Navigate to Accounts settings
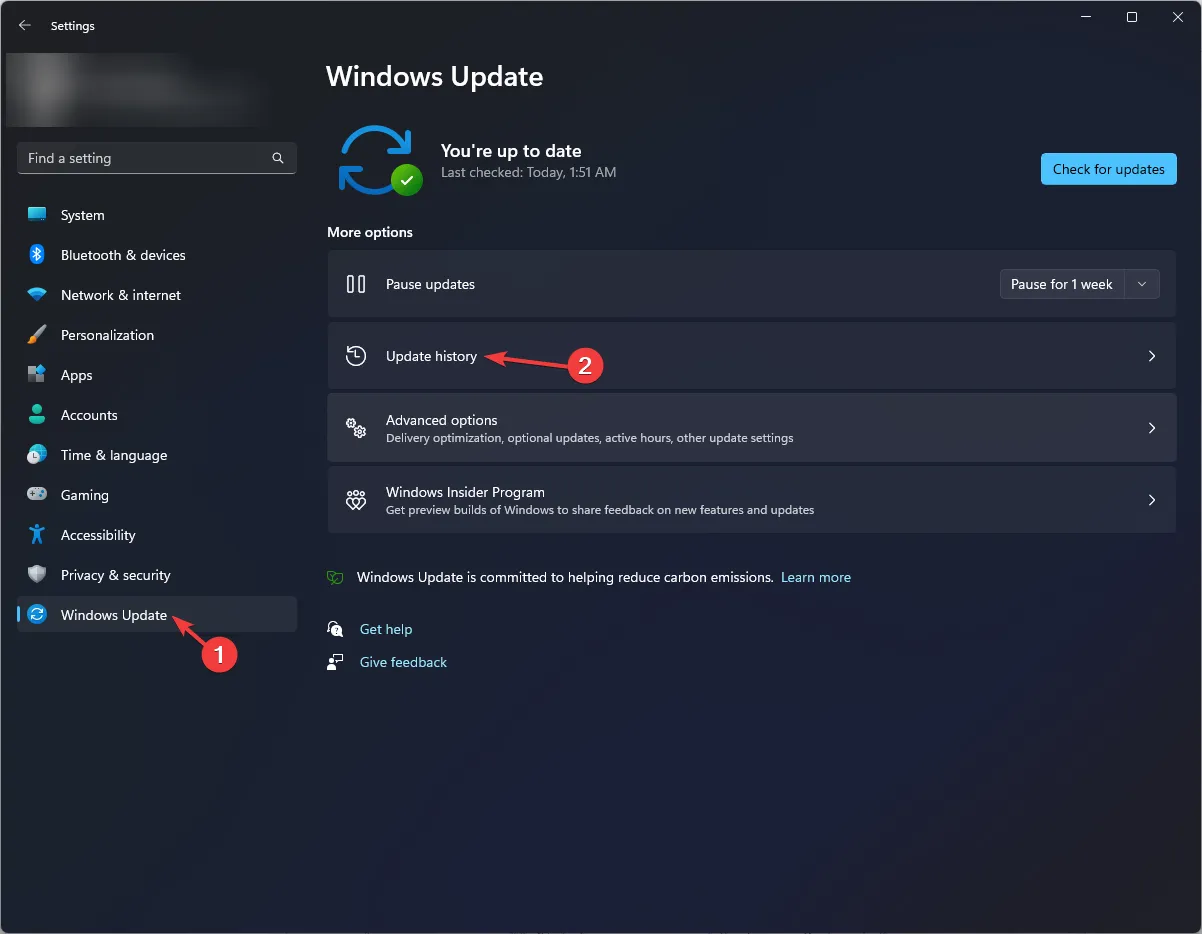Screen dimensions: 1202x934 pyautogui.click(x=157, y=415)
